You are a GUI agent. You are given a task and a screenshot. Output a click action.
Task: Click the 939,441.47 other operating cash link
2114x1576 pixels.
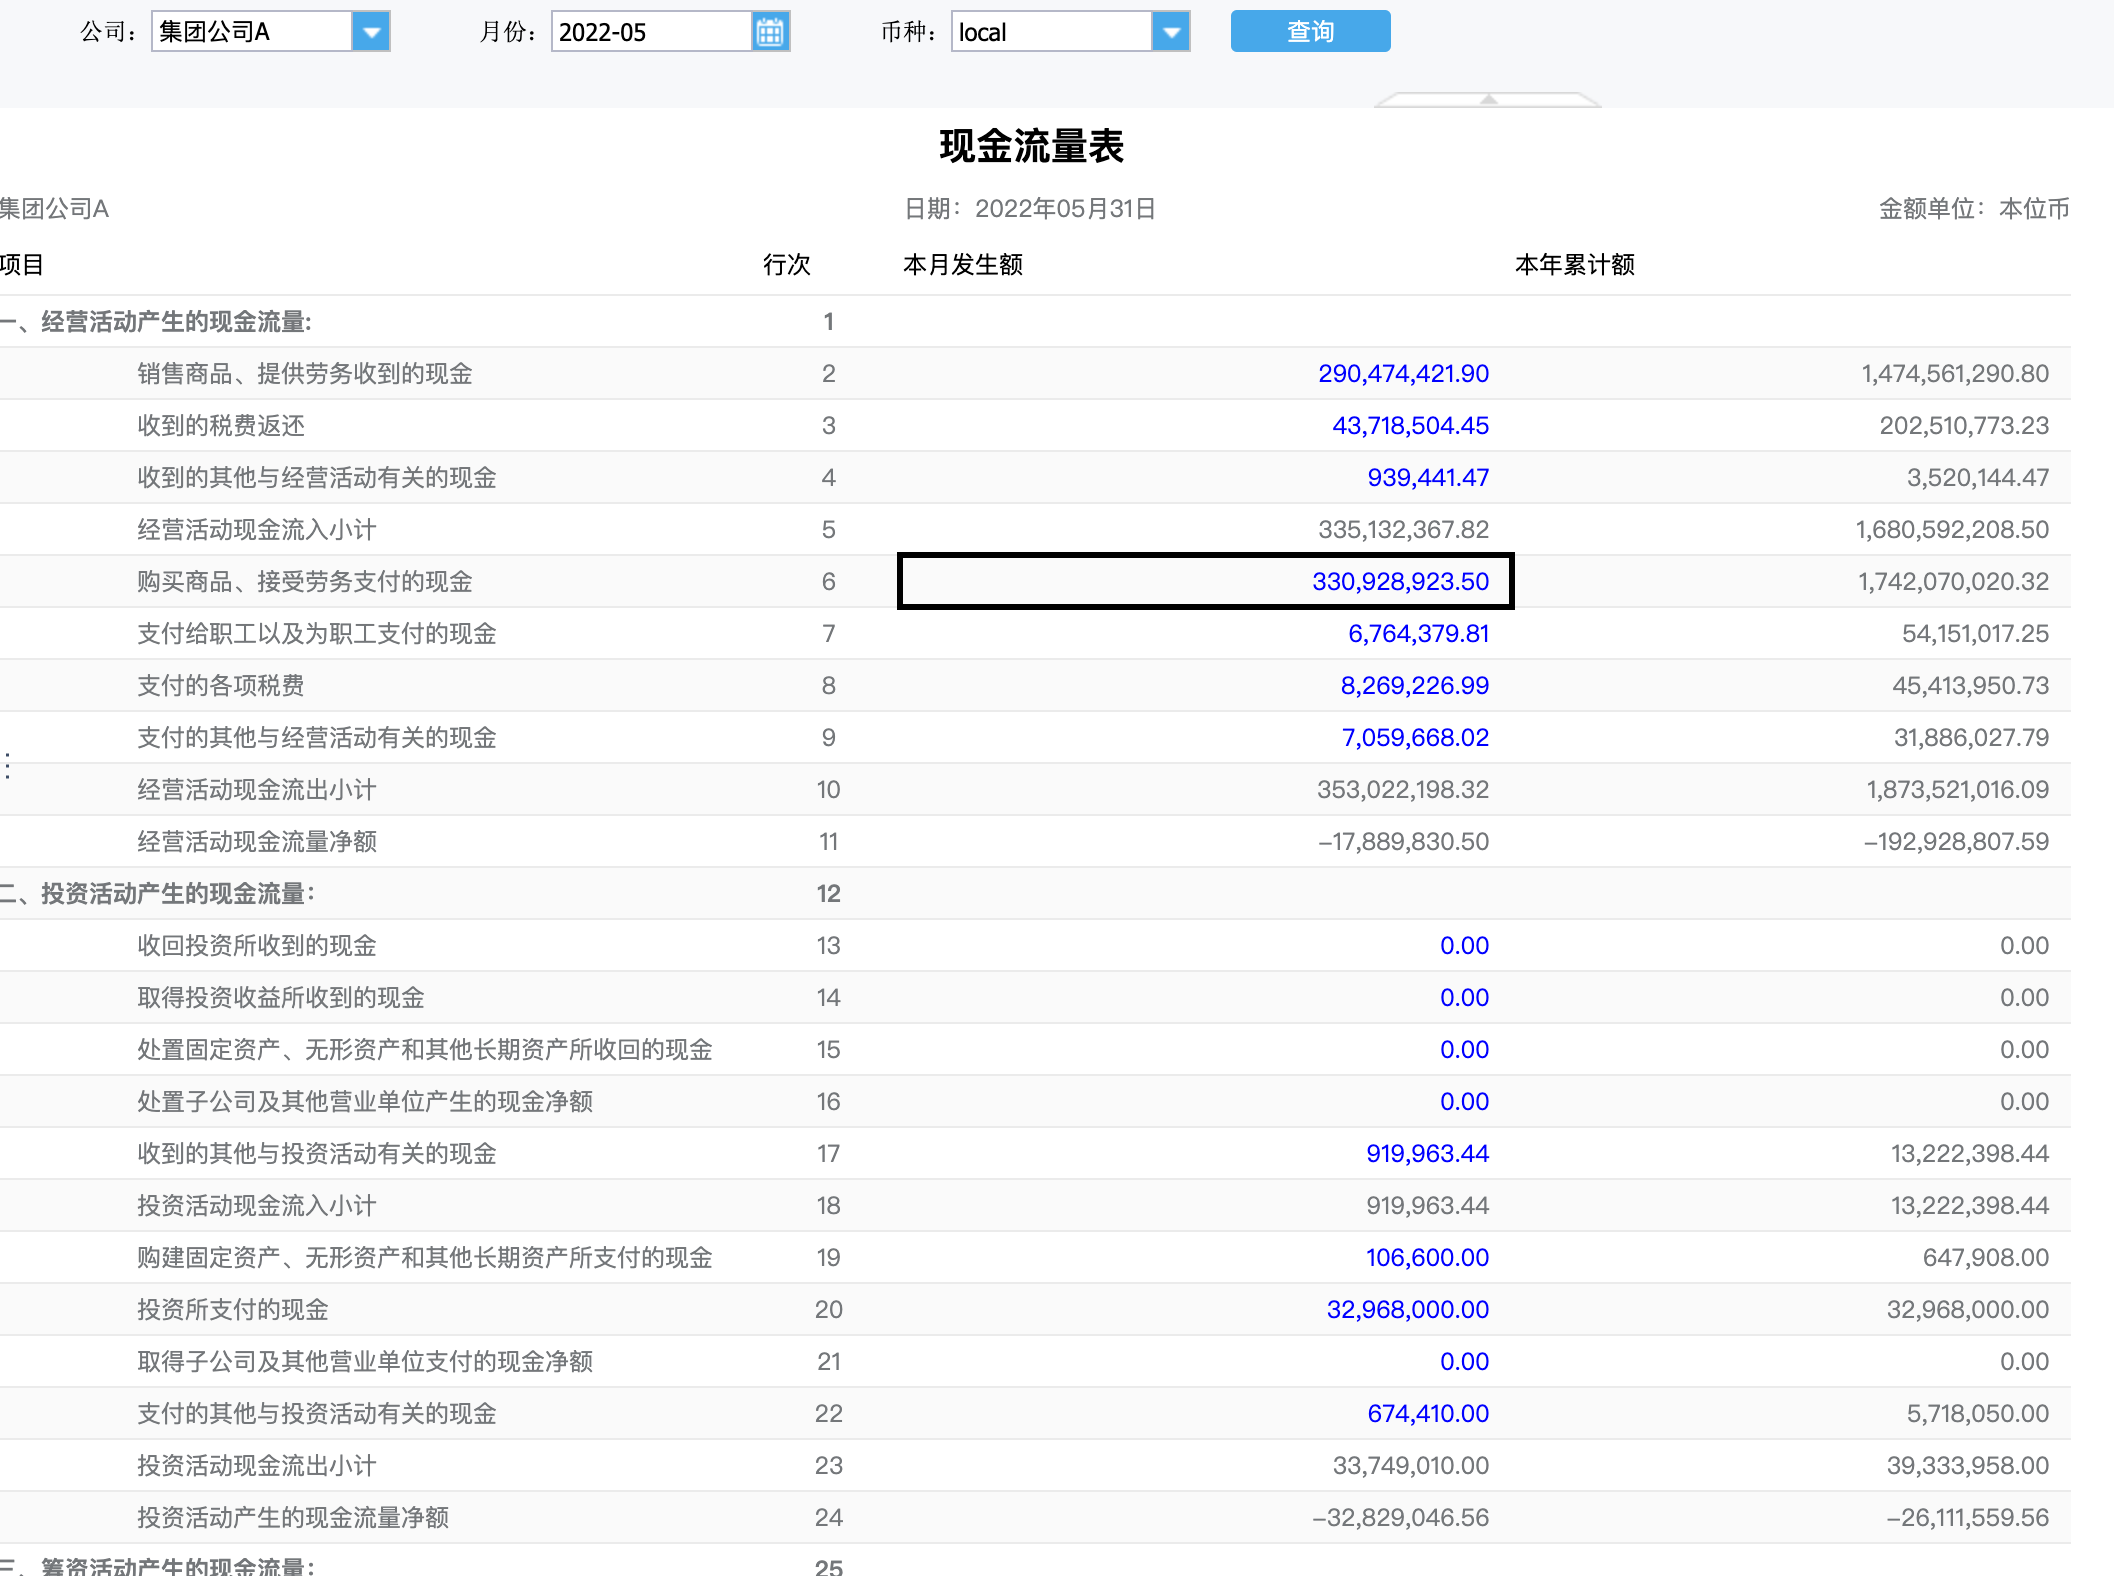click(1428, 478)
